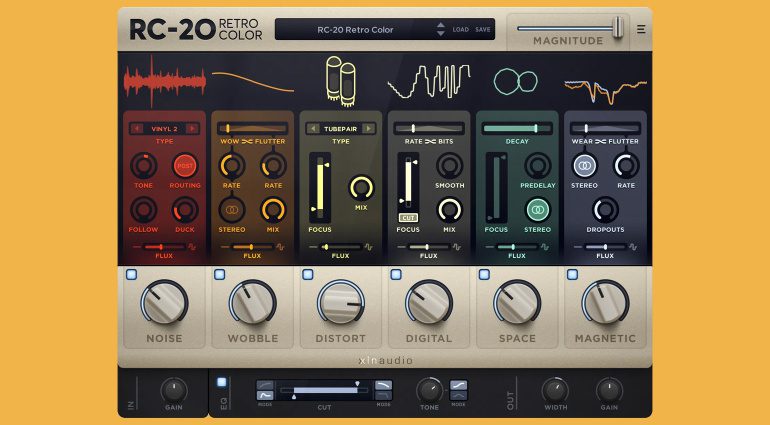Open the hamburger menu at top right
Image resolution: width=770 pixels, height=425 pixels.
click(x=641, y=29)
